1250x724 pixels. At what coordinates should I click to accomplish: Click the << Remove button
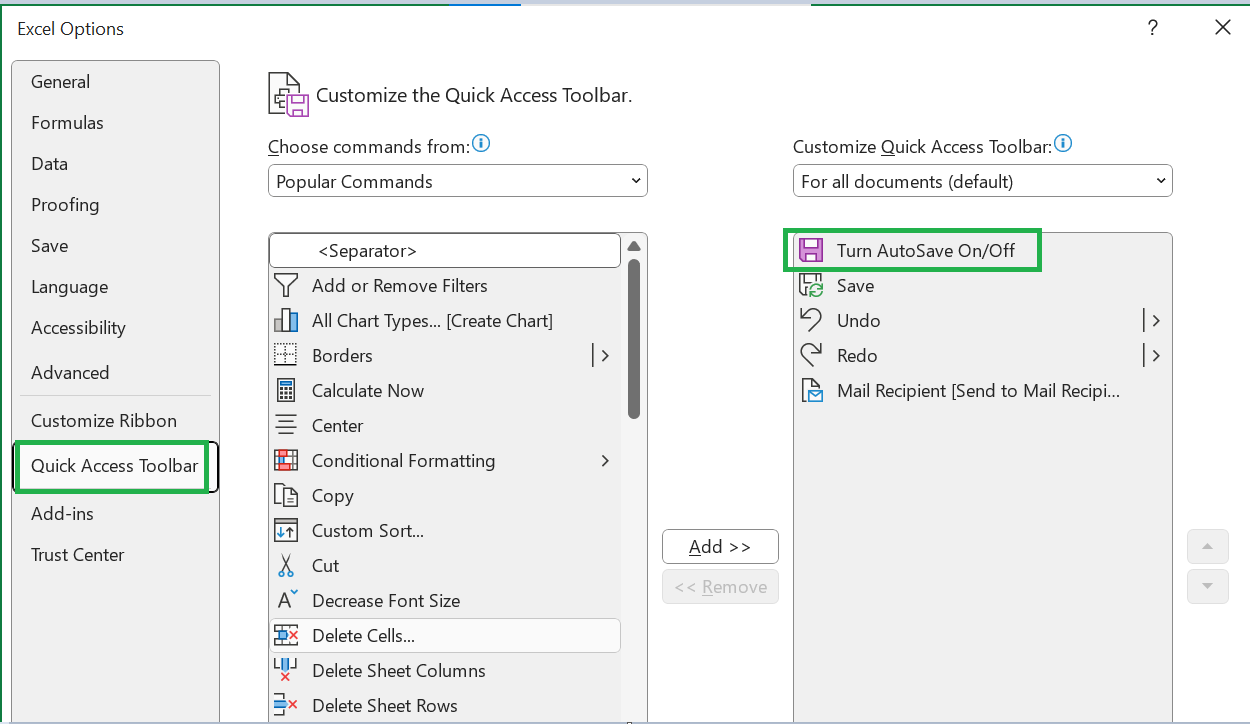point(720,587)
